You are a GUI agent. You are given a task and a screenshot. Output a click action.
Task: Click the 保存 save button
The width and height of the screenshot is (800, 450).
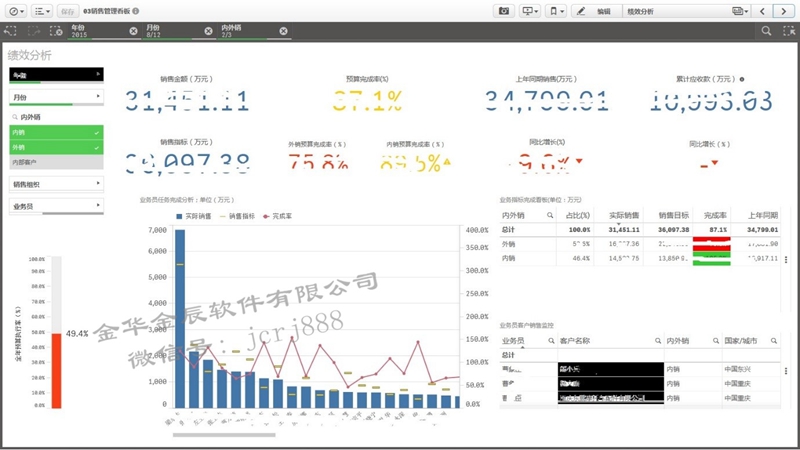coord(67,10)
